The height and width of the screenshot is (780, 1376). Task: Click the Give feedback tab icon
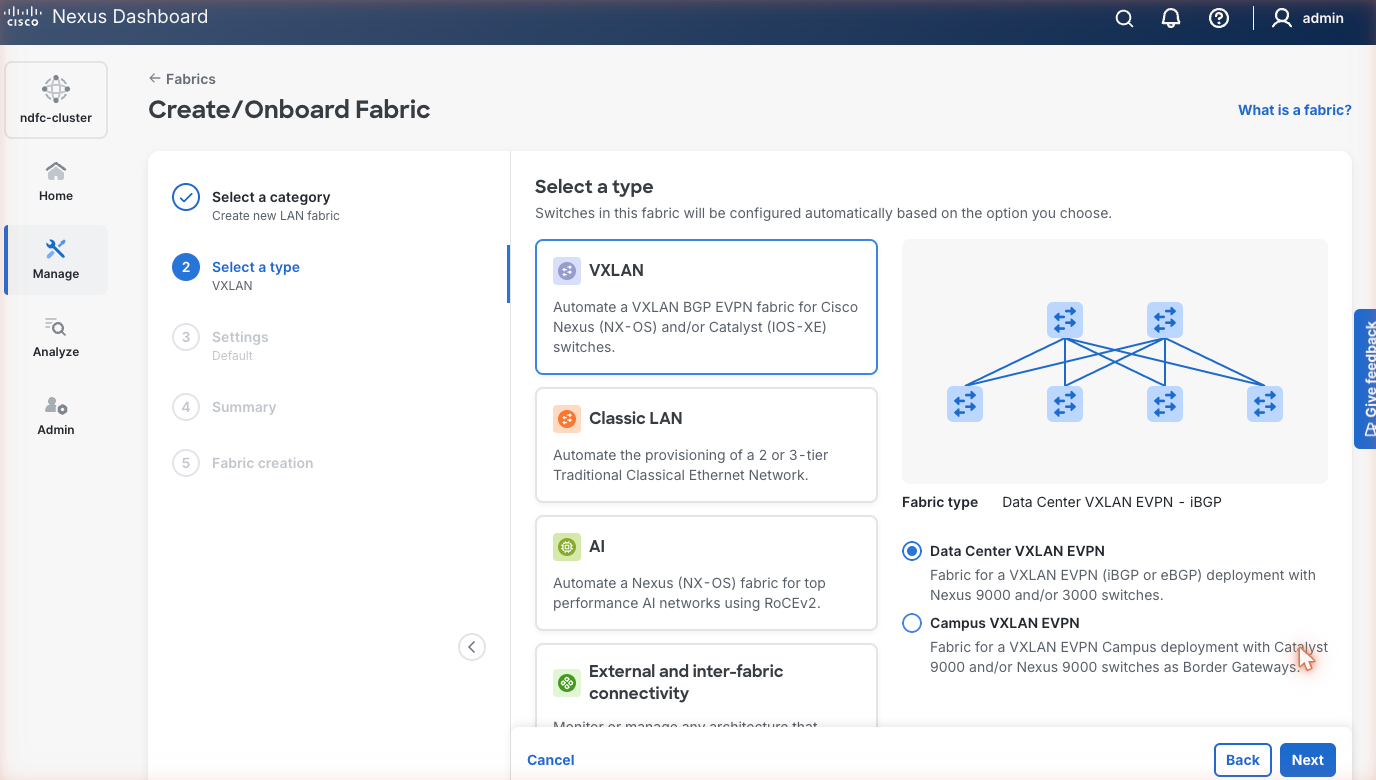point(1370,429)
